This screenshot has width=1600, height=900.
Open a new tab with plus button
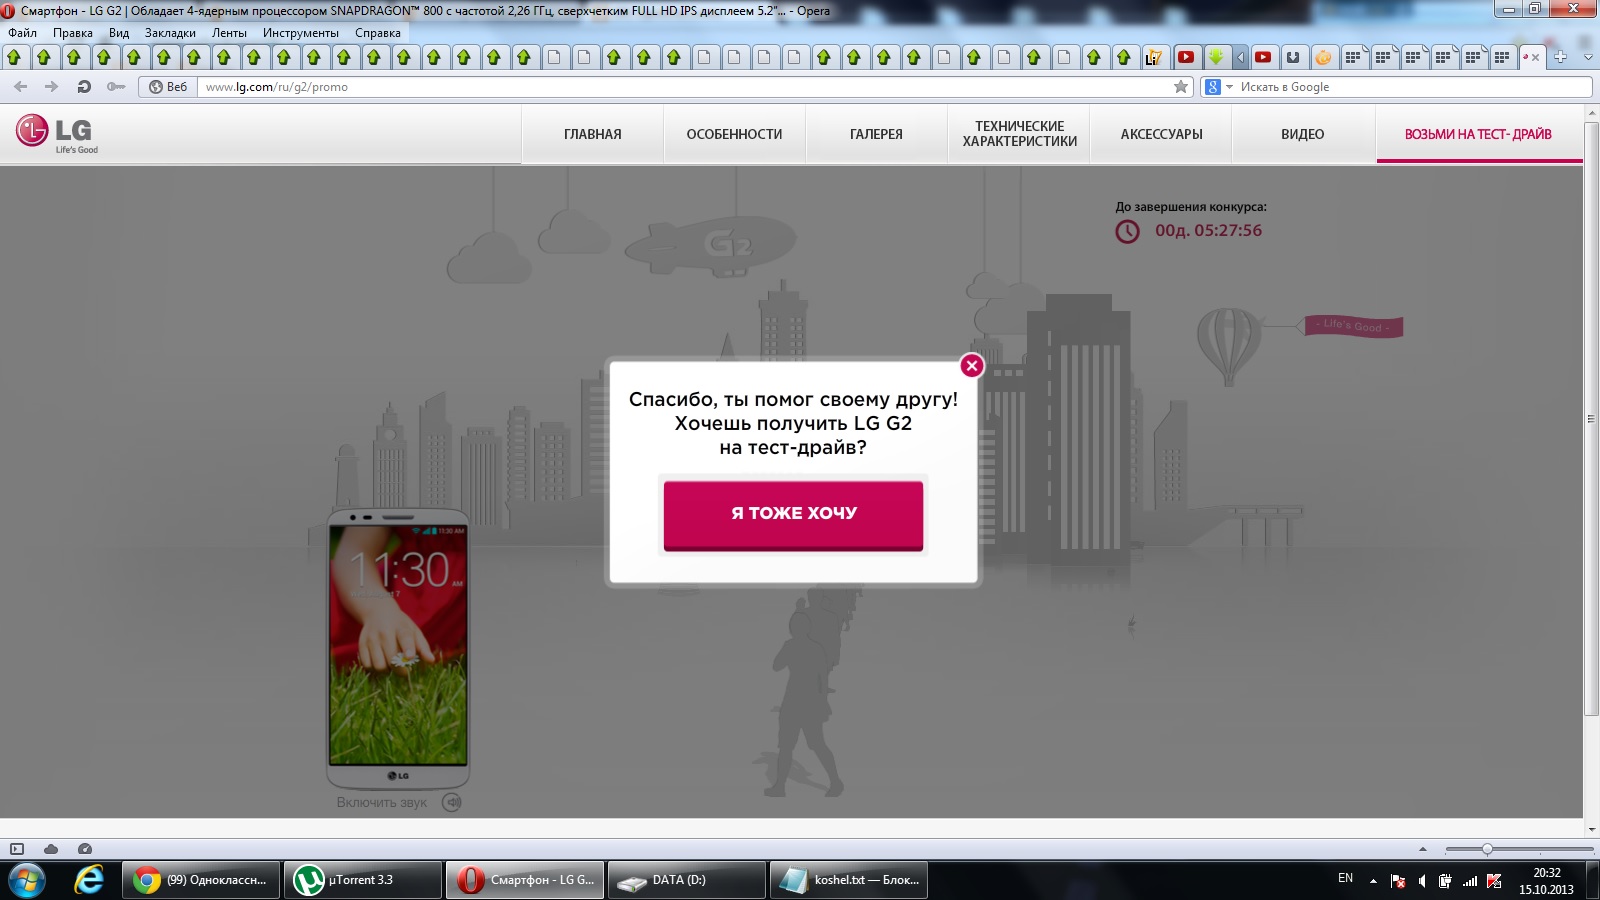tap(1560, 57)
